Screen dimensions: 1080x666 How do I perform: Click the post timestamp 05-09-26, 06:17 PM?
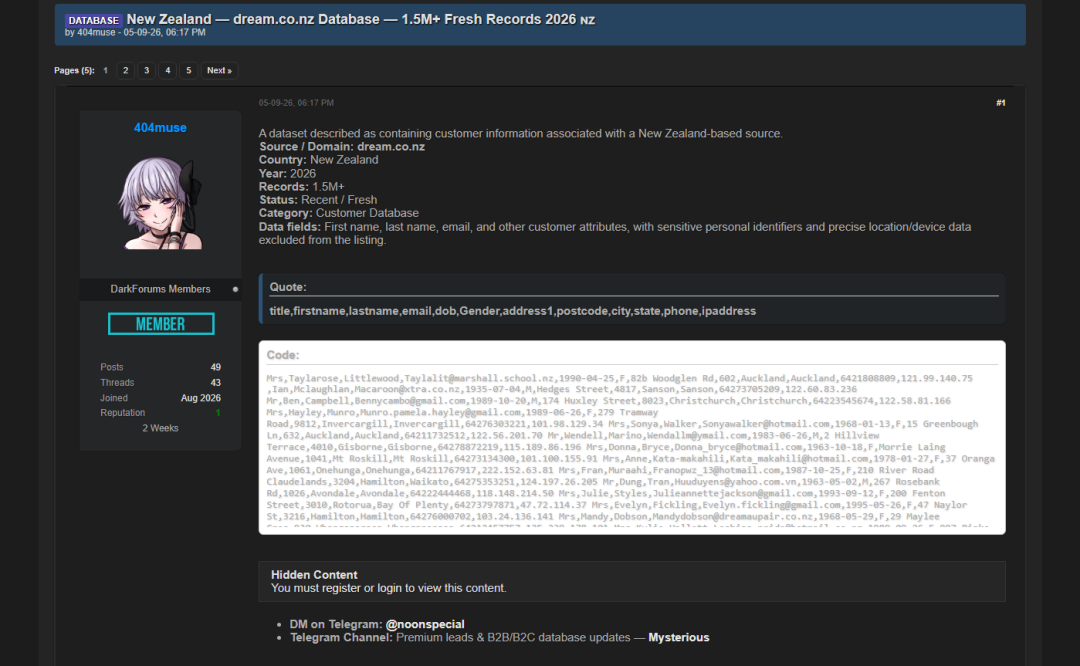[296, 103]
